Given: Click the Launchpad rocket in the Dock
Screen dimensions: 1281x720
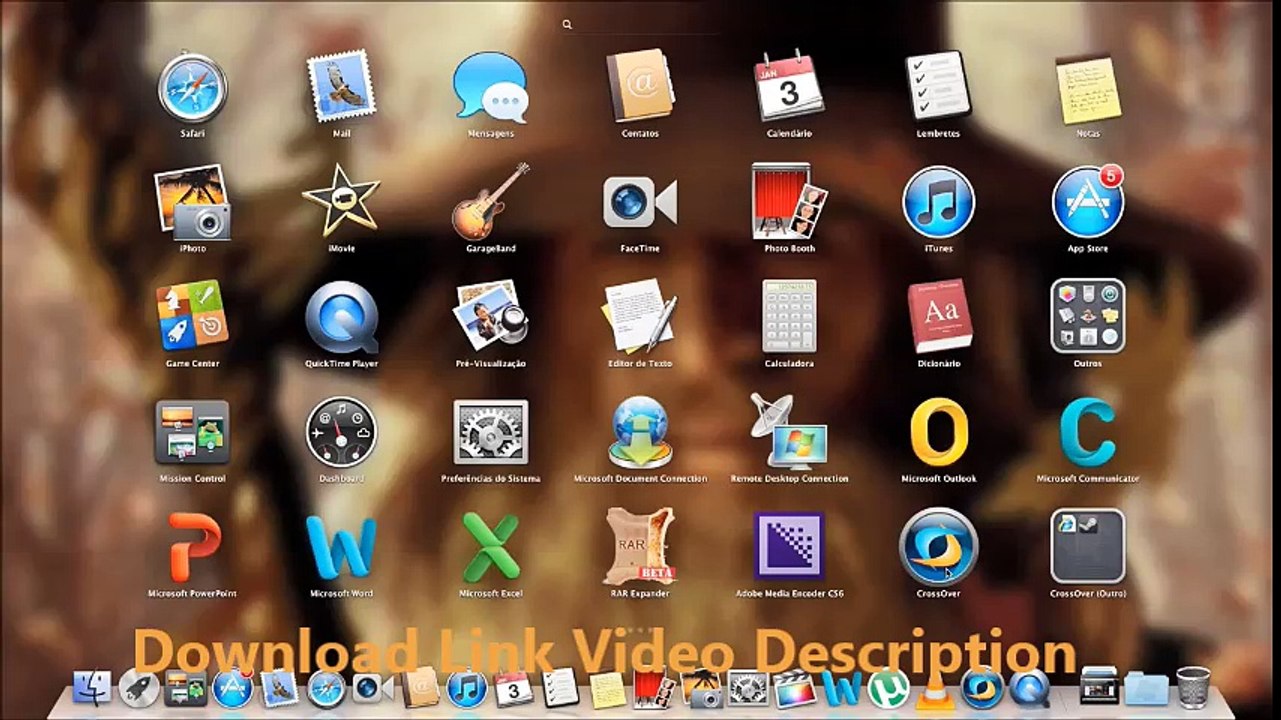Looking at the screenshot, I should tap(139, 688).
